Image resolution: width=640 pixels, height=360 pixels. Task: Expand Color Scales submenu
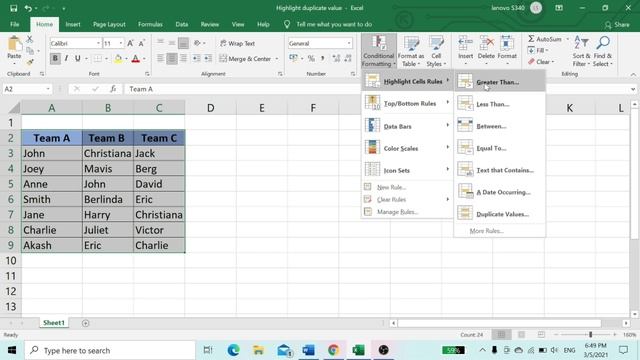coord(407,148)
